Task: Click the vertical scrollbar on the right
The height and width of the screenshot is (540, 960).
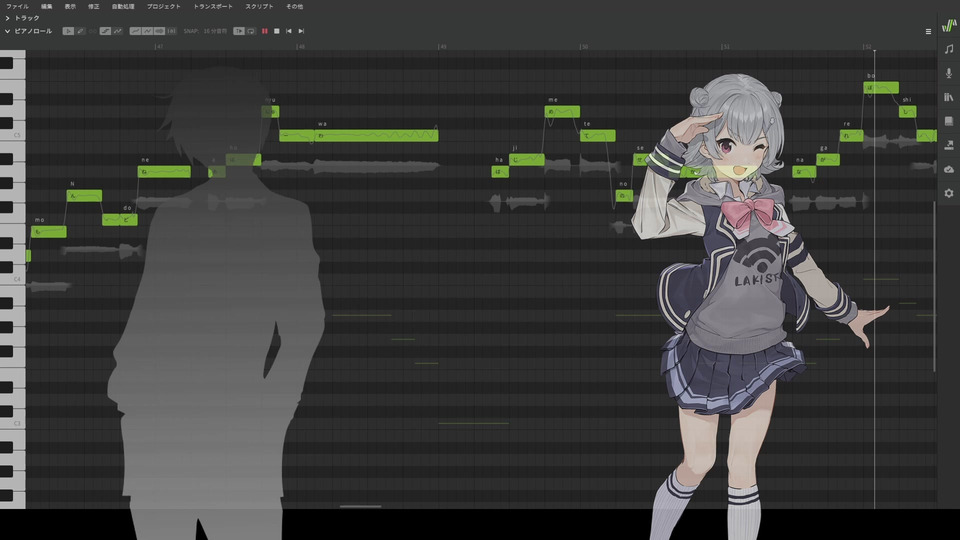Action: [934, 286]
